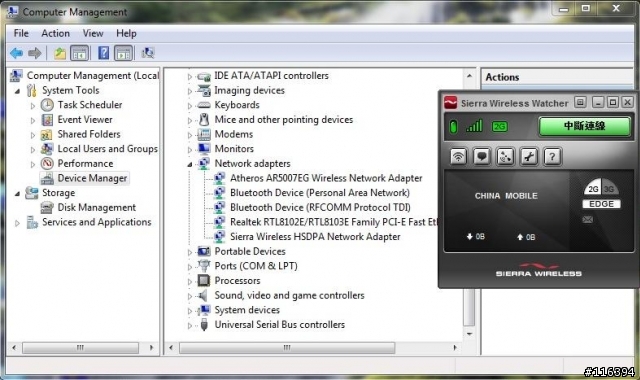640x380 pixels.
Task: Expand the Event Viewer node
Action: [33, 120]
